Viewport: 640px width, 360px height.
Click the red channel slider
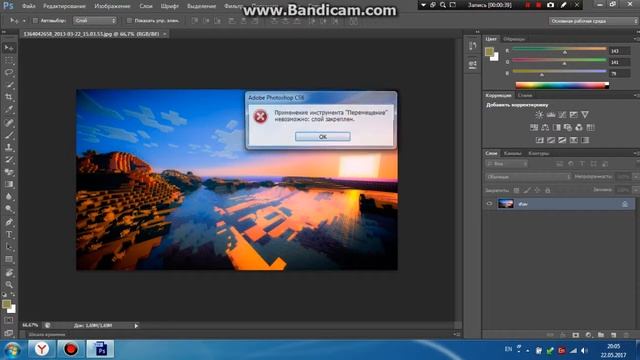pyautogui.click(x=559, y=50)
